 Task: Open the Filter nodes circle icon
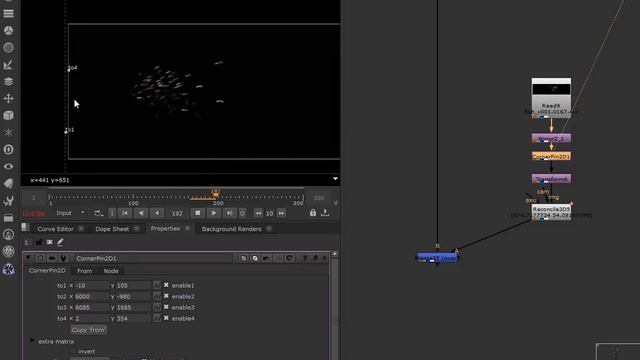[8, 47]
